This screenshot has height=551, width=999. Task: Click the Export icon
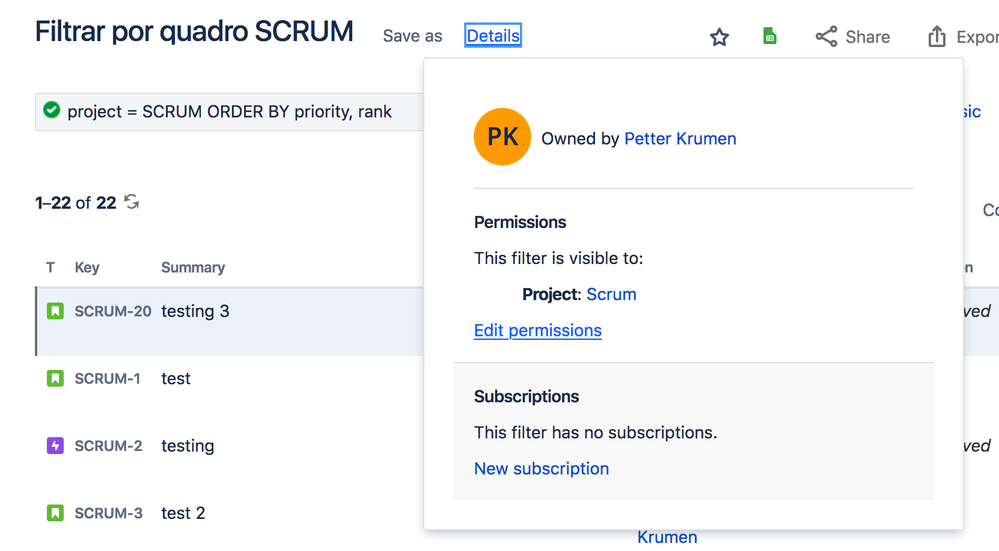(937, 37)
